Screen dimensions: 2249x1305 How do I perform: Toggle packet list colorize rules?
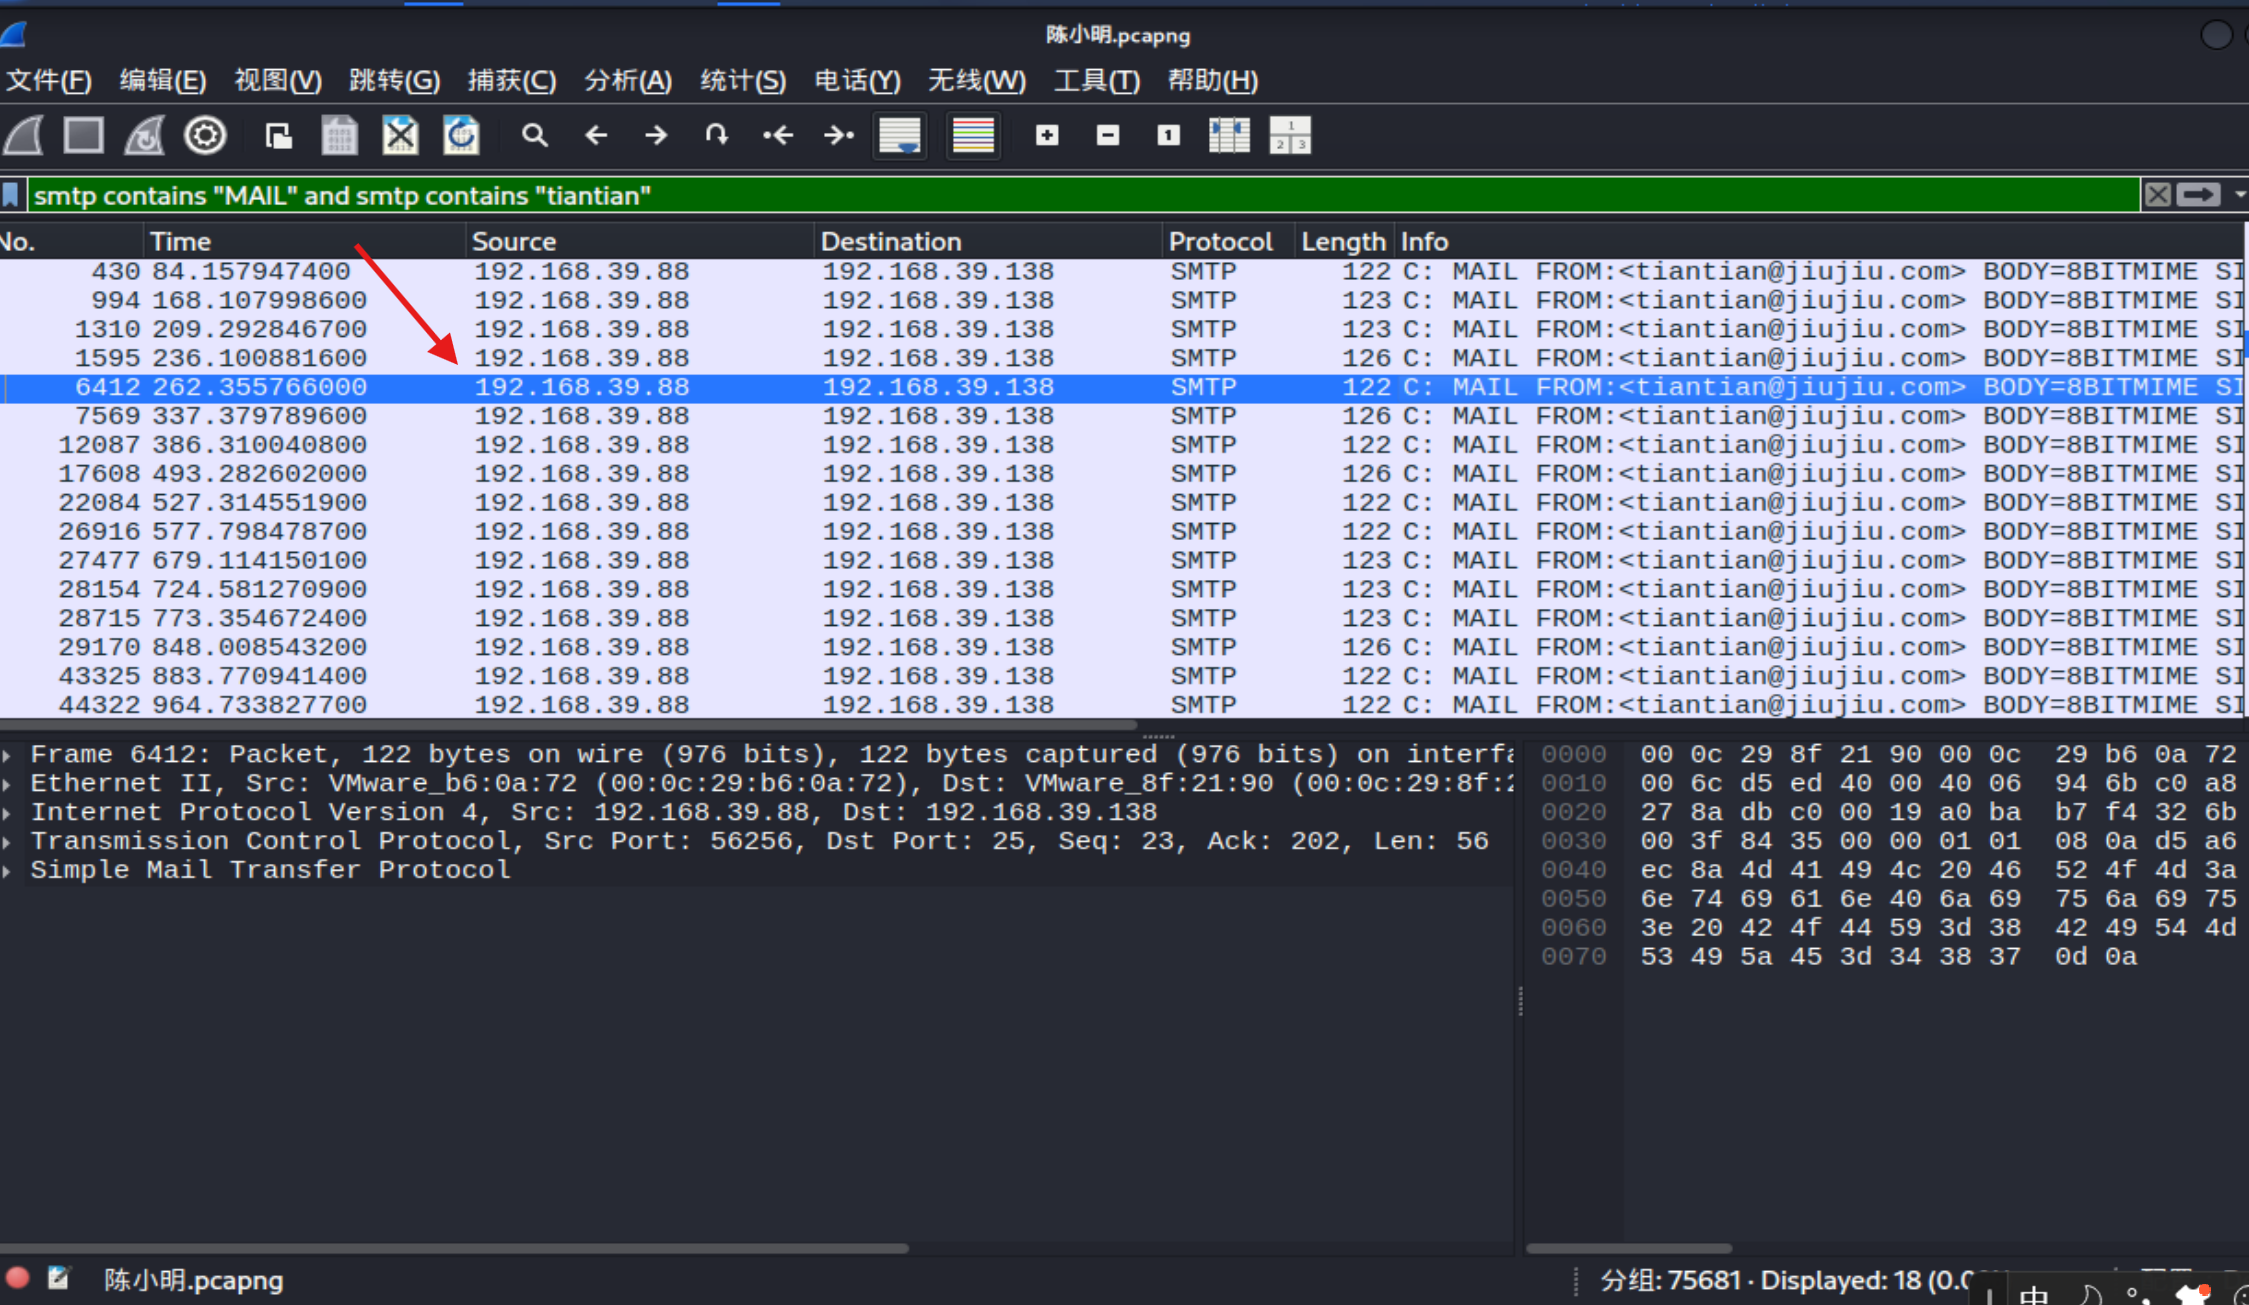pyautogui.click(x=973, y=135)
